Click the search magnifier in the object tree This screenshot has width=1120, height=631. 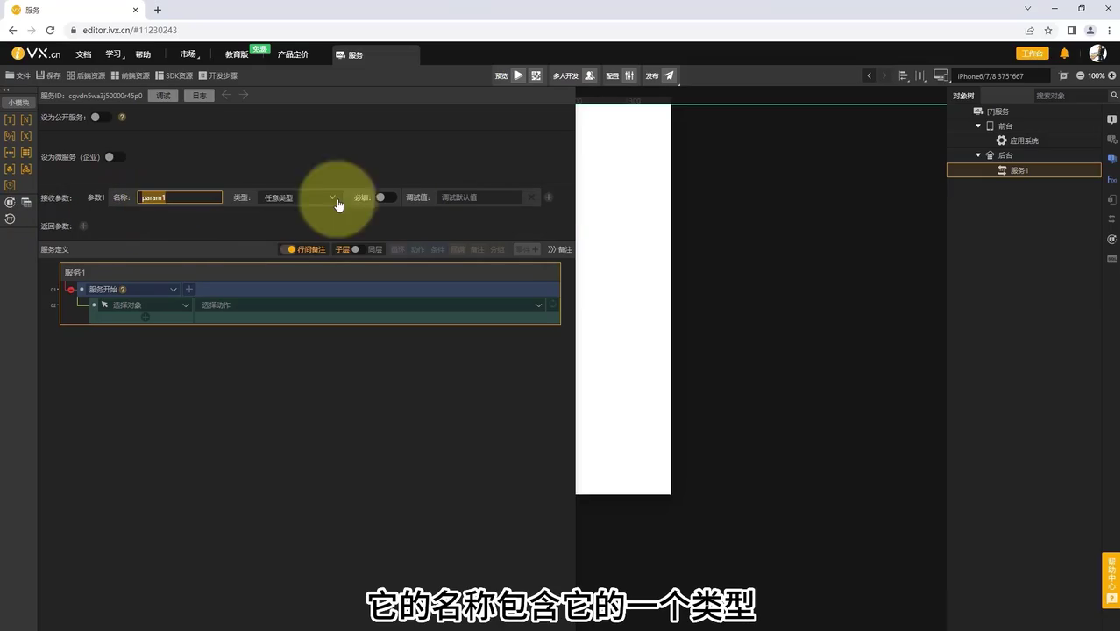click(1114, 95)
